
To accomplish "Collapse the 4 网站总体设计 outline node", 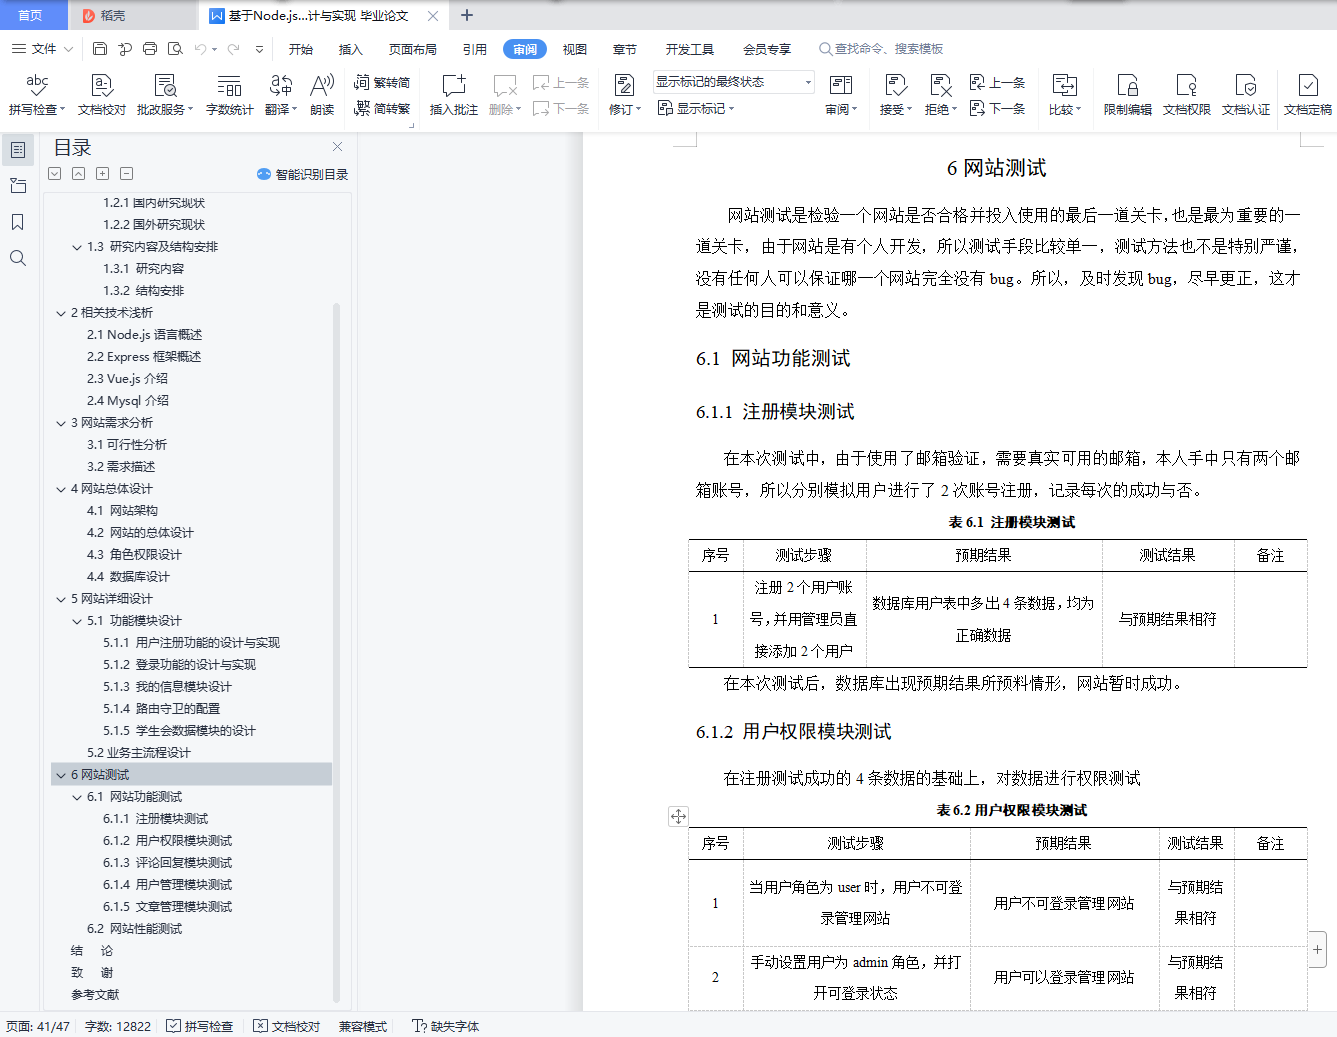I will (x=61, y=489).
